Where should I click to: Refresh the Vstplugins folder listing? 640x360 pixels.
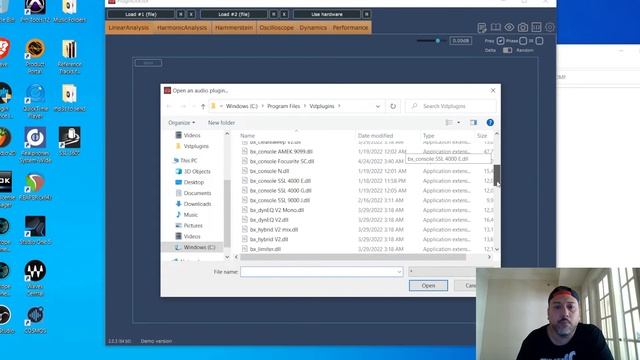point(393,106)
